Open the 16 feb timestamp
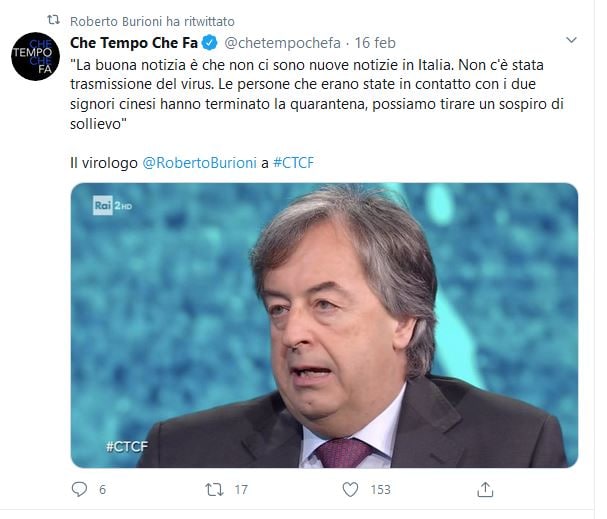This screenshot has width=607, height=519. click(x=375, y=43)
